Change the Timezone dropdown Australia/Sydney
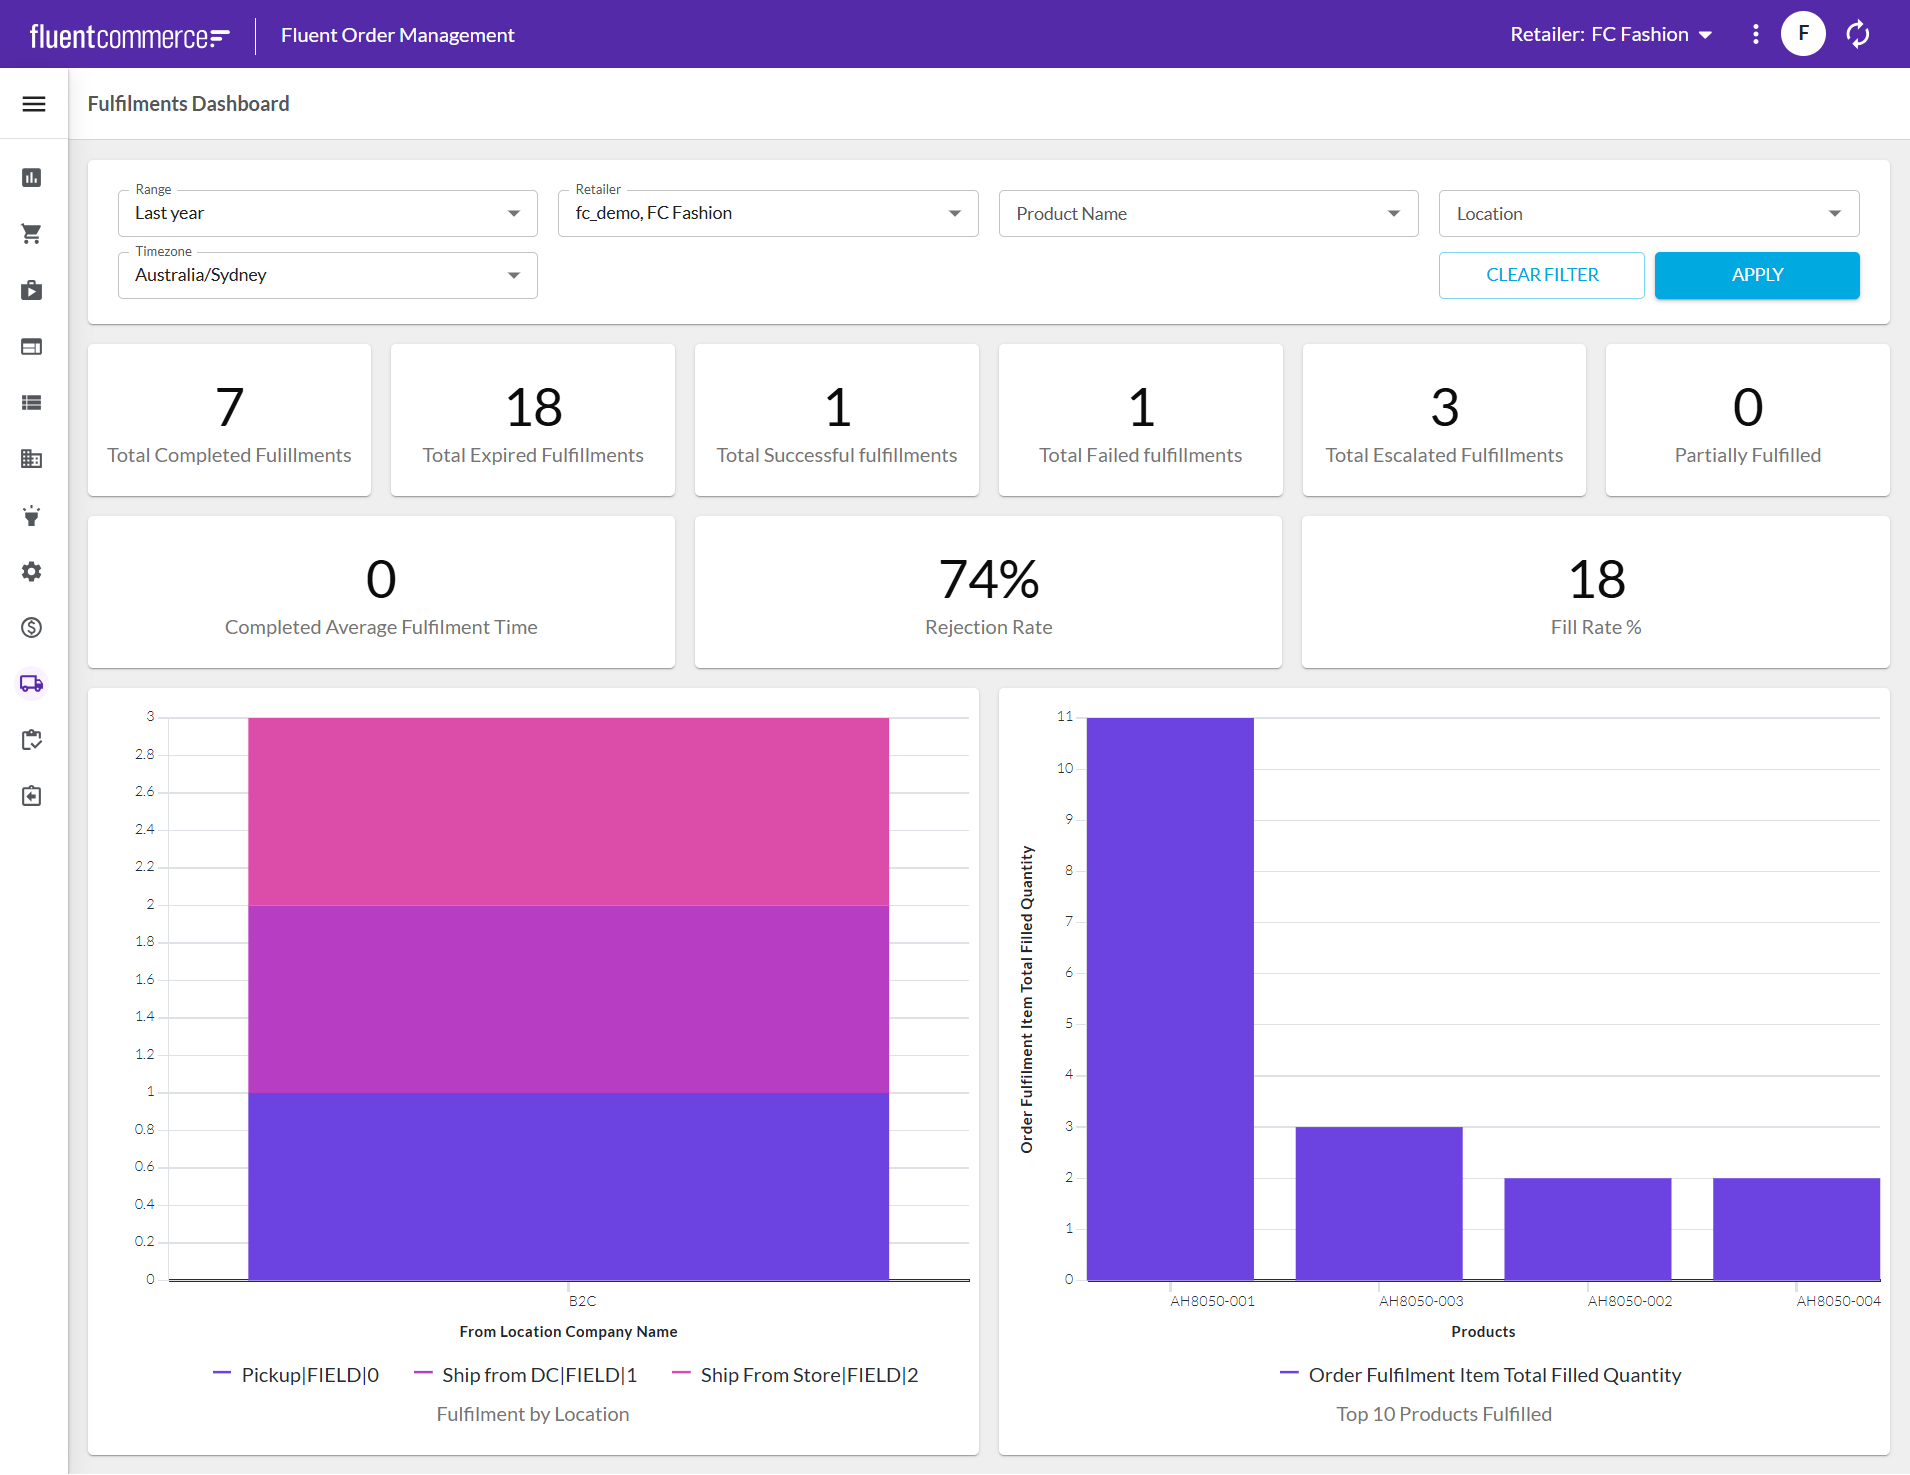 tap(327, 276)
